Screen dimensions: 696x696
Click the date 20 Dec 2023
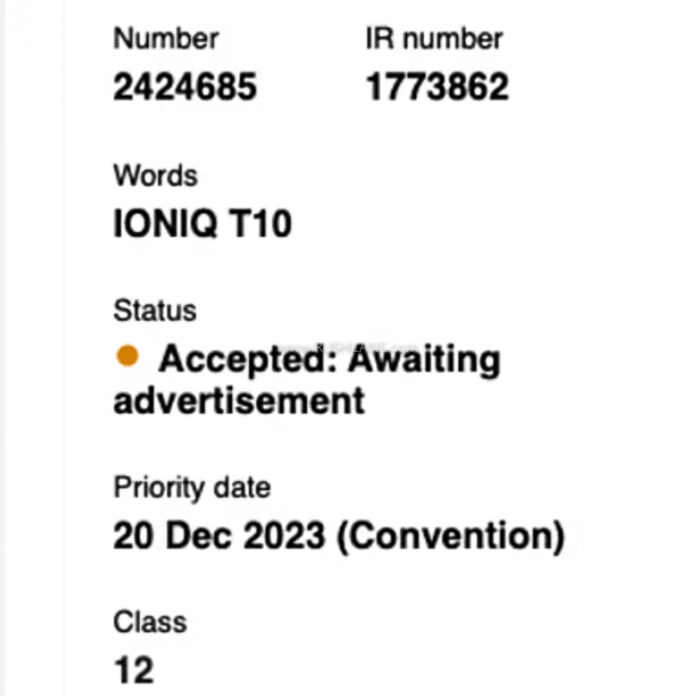point(219,536)
